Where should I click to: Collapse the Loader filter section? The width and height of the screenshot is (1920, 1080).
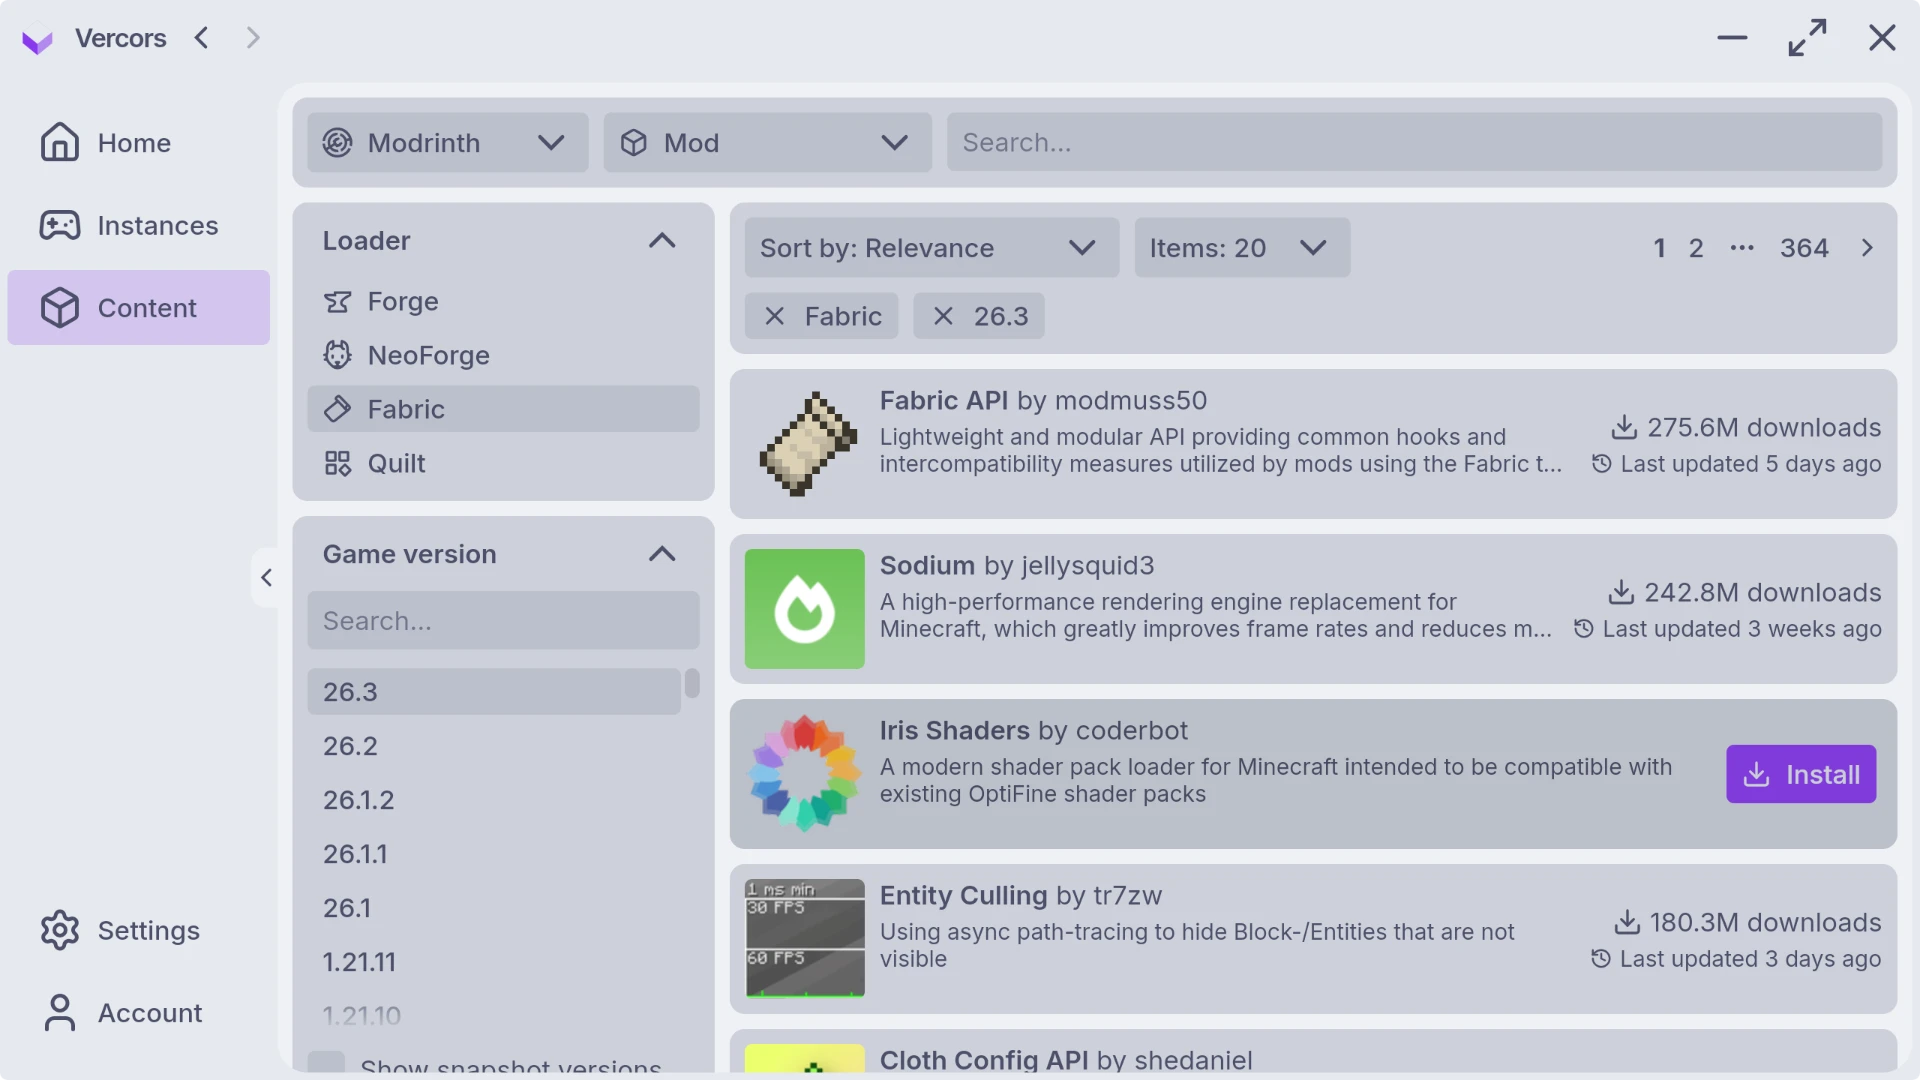(662, 241)
